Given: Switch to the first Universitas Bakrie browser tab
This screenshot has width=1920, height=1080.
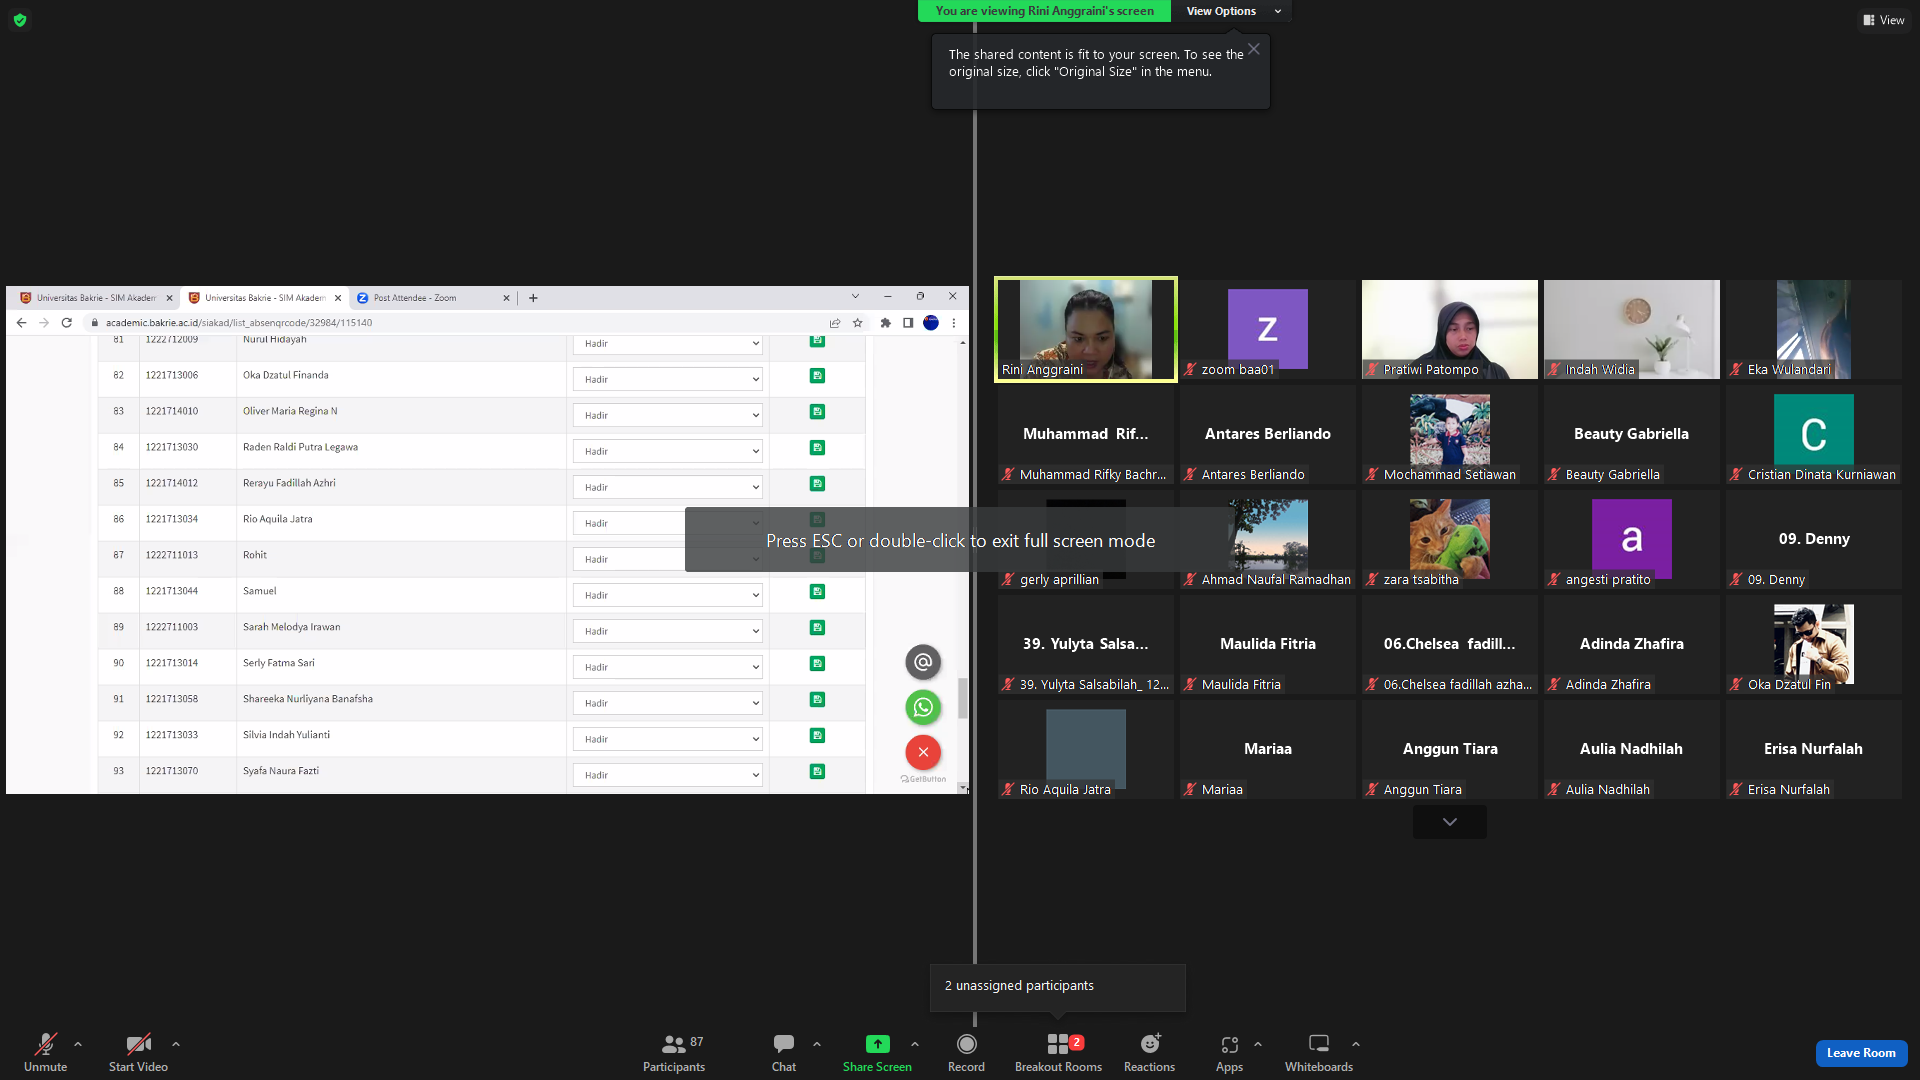Looking at the screenshot, I should (96, 298).
